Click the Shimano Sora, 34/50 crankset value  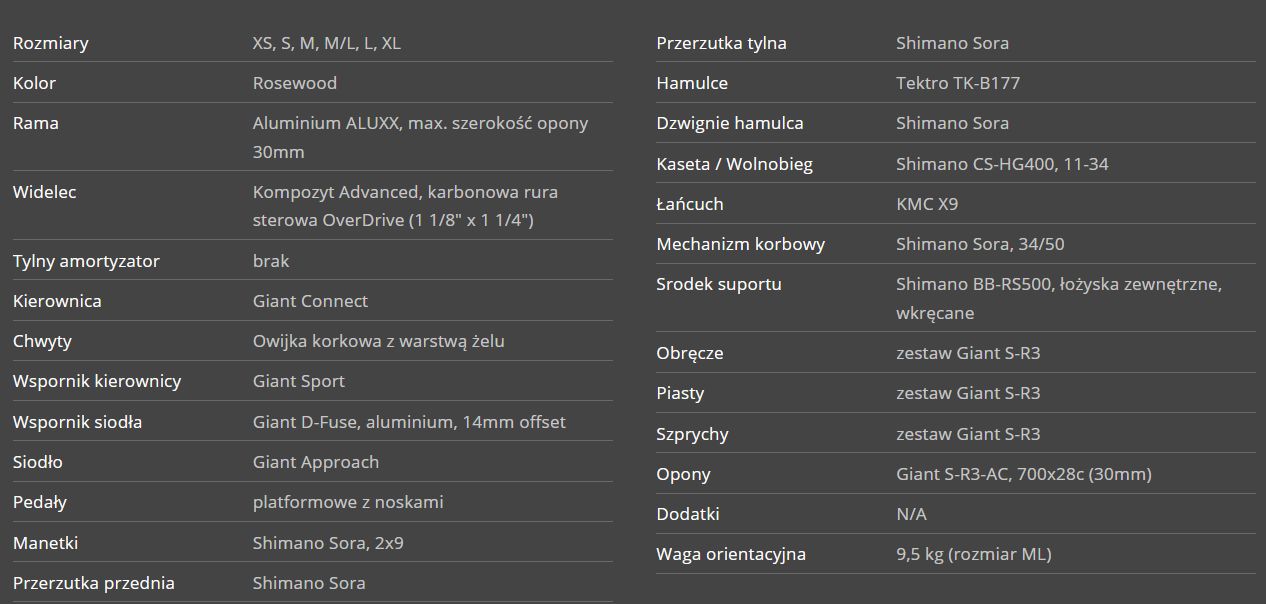point(981,244)
